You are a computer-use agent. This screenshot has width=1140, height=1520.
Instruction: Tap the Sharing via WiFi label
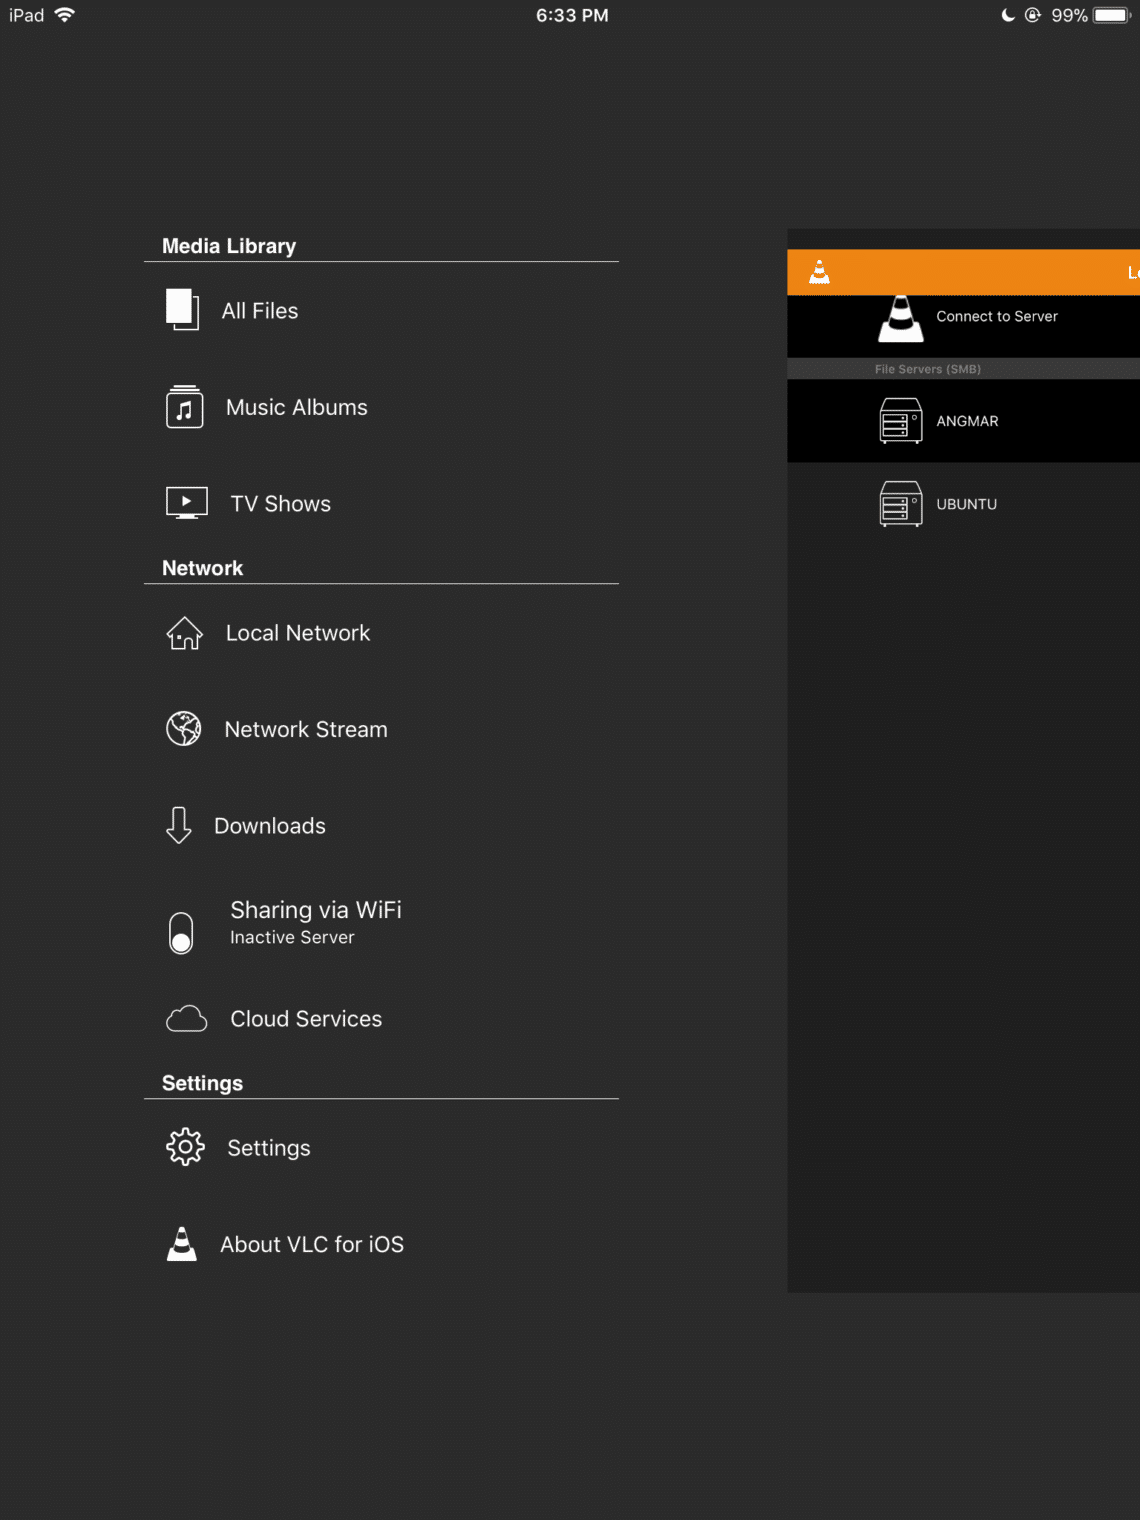pyautogui.click(x=316, y=909)
